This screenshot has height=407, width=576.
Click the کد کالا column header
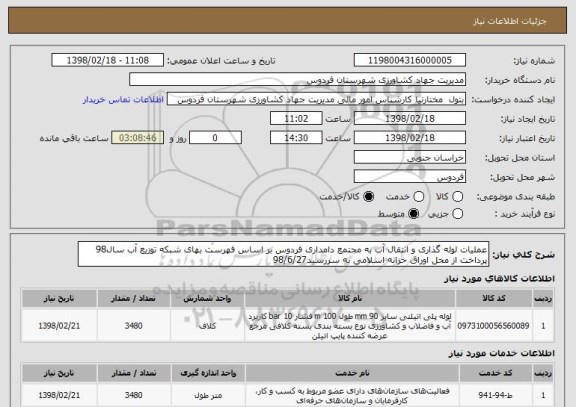(x=494, y=298)
